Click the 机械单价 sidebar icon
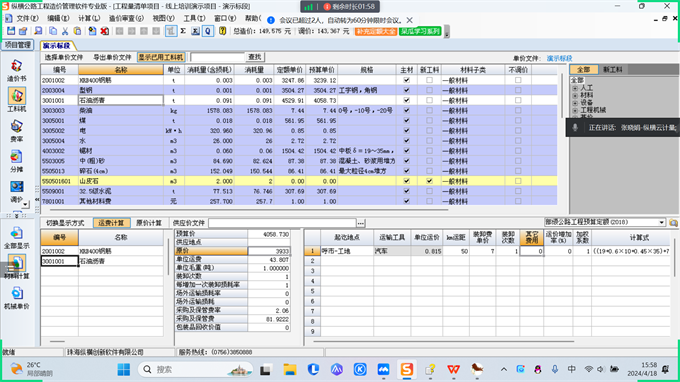The height and width of the screenshot is (382, 680). (x=16, y=298)
